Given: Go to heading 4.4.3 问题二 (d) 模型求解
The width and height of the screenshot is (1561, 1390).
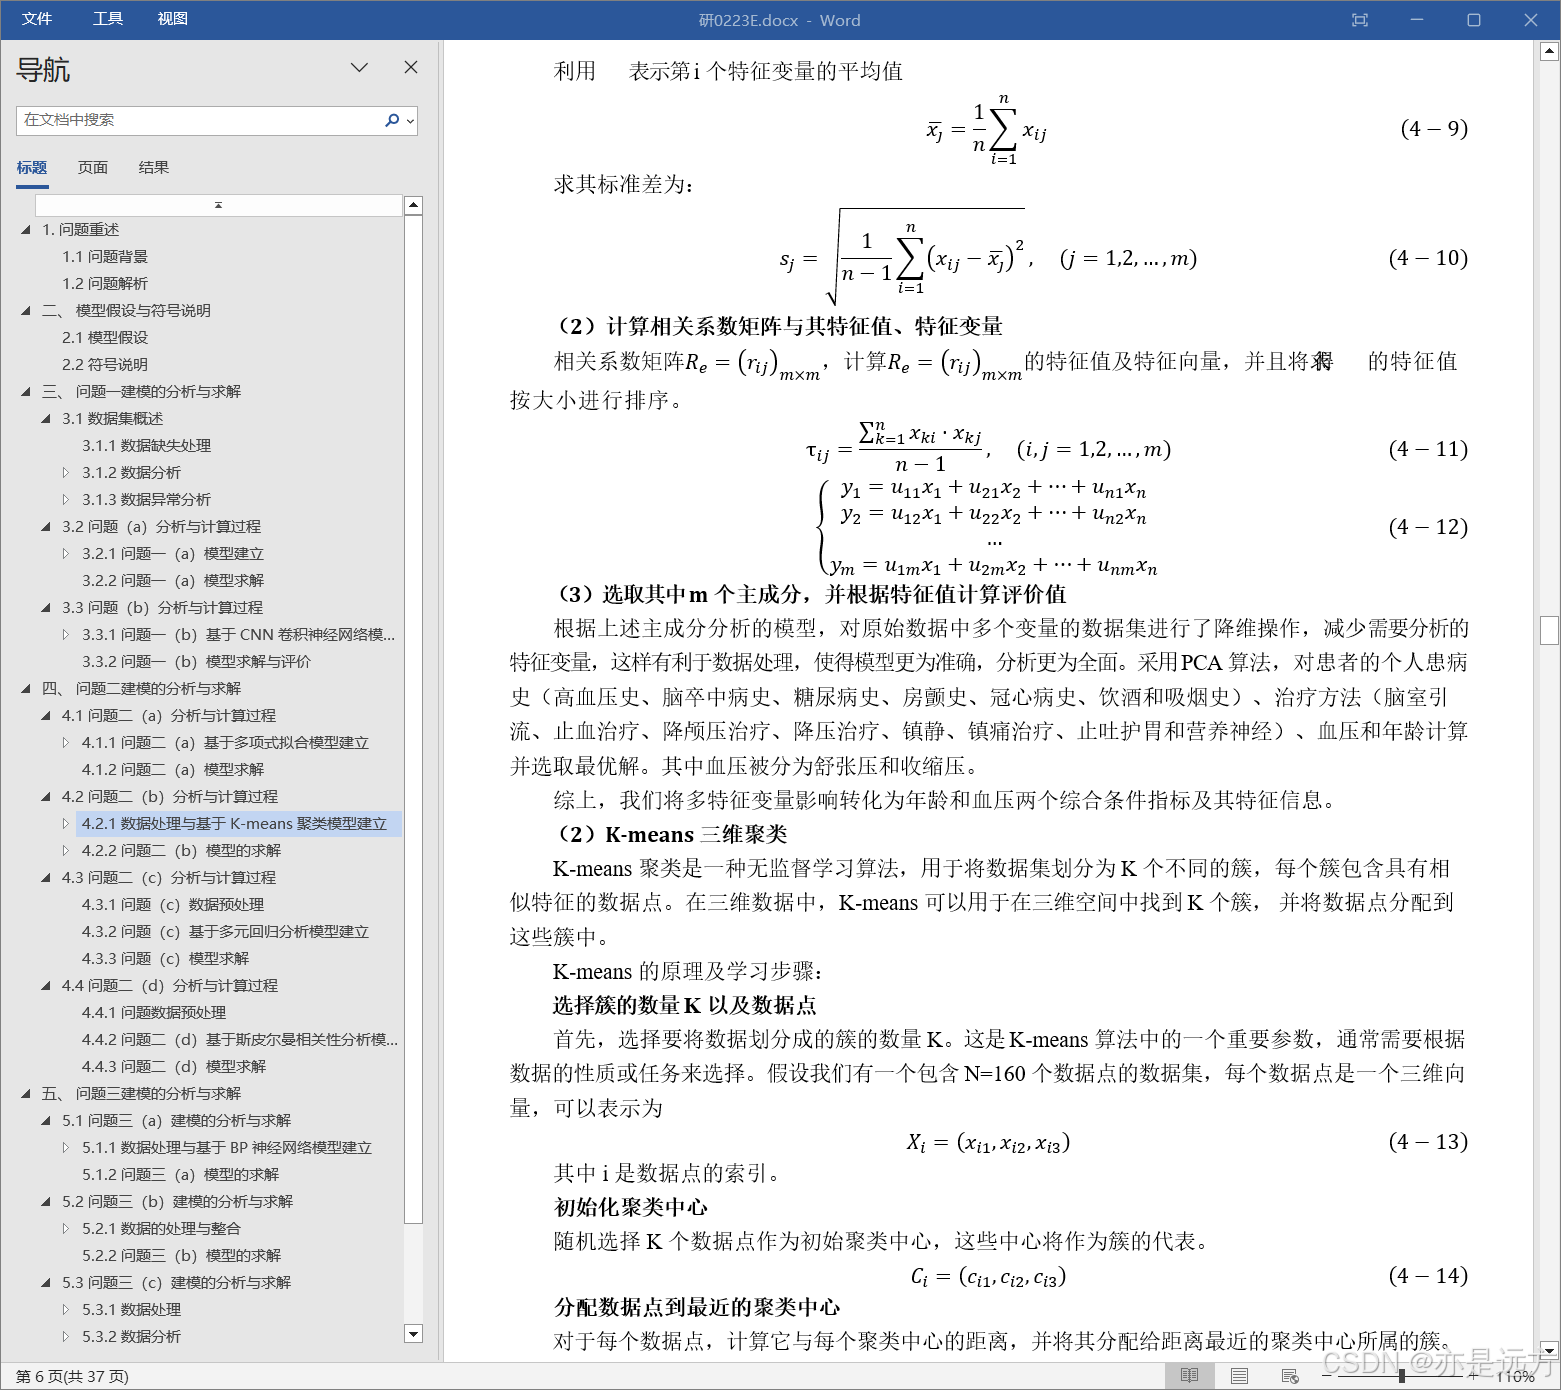Looking at the screenshot, I should (x=174, y=1067).
